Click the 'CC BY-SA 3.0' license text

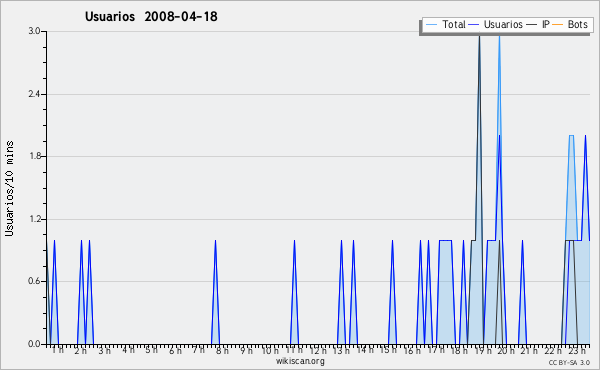569,362
